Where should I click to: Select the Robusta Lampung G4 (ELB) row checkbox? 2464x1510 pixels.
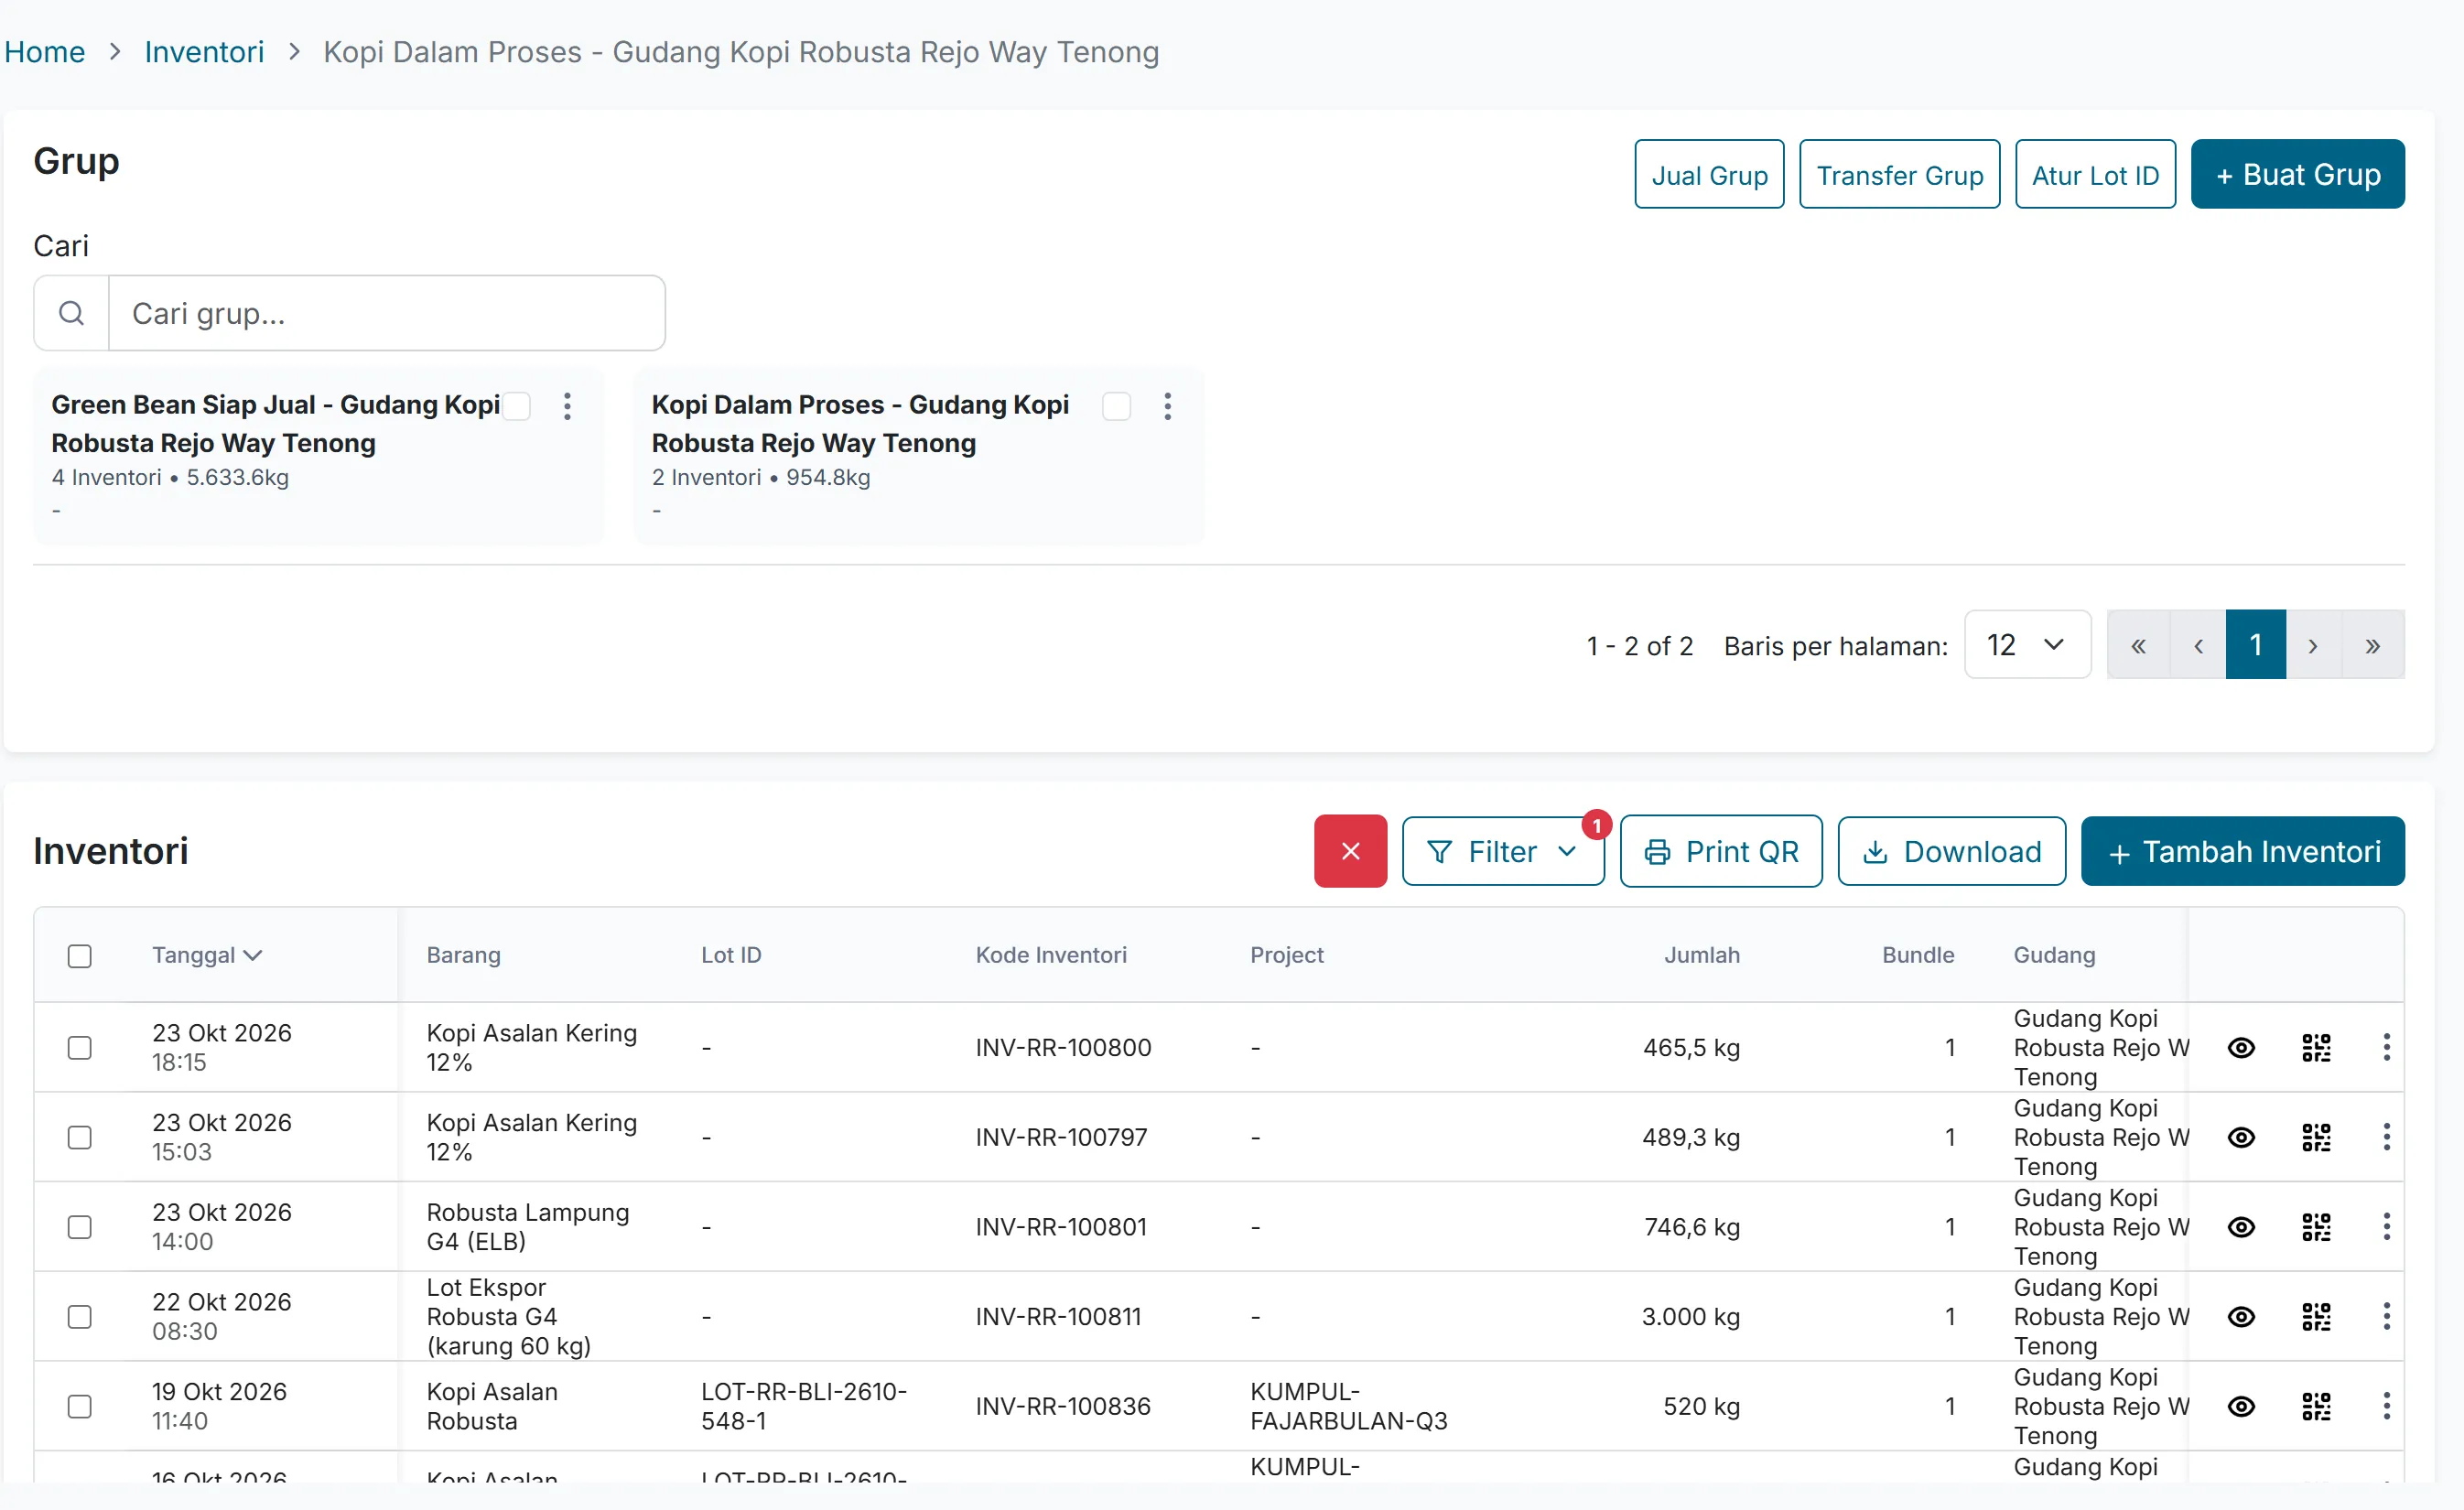[x=80, y=1227]
